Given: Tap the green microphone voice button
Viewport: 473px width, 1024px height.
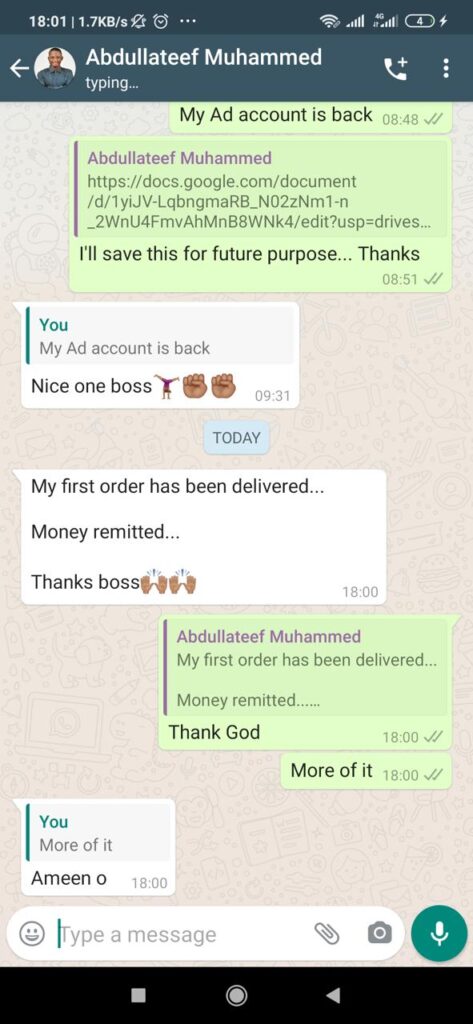Looking at the screenshot, I should tap(440, 933).
